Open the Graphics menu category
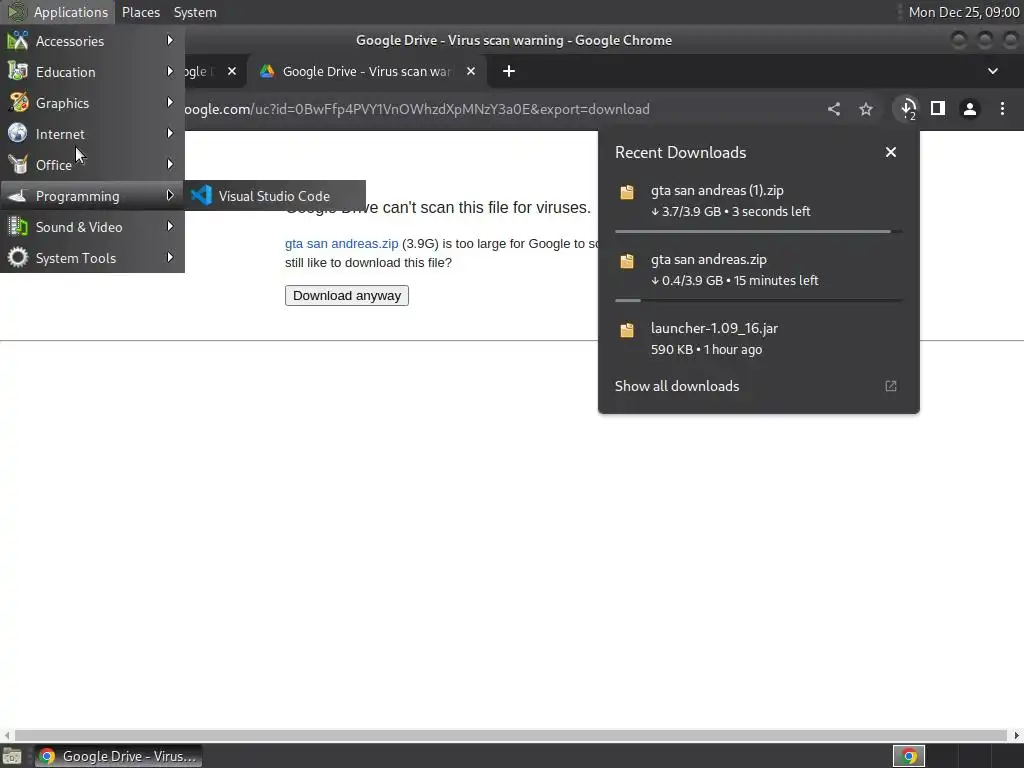 [x=92, y=103]
